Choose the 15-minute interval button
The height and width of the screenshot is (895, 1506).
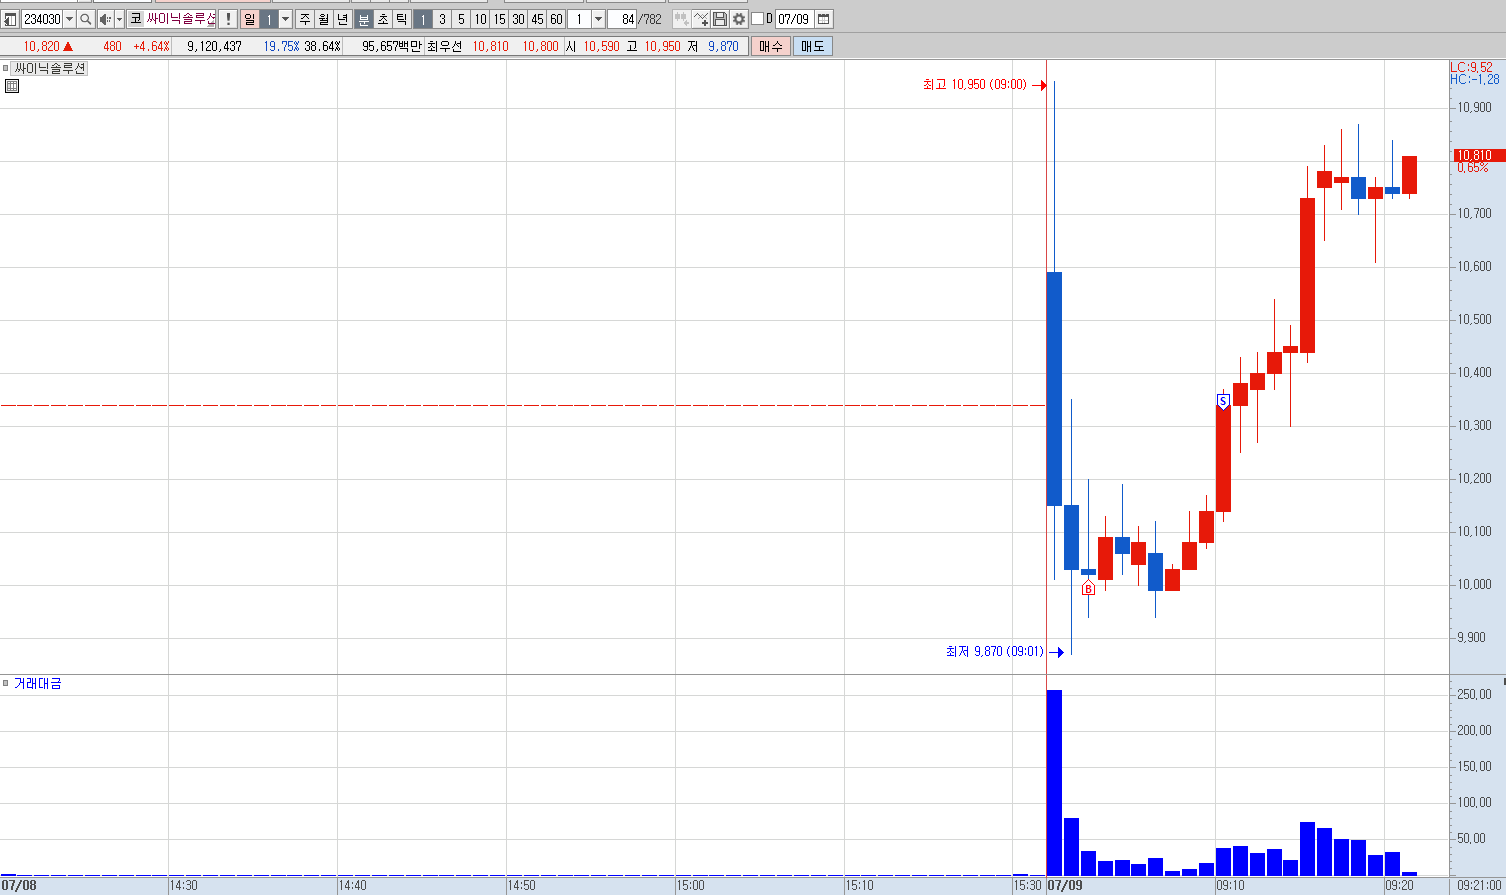click(499, 19)
